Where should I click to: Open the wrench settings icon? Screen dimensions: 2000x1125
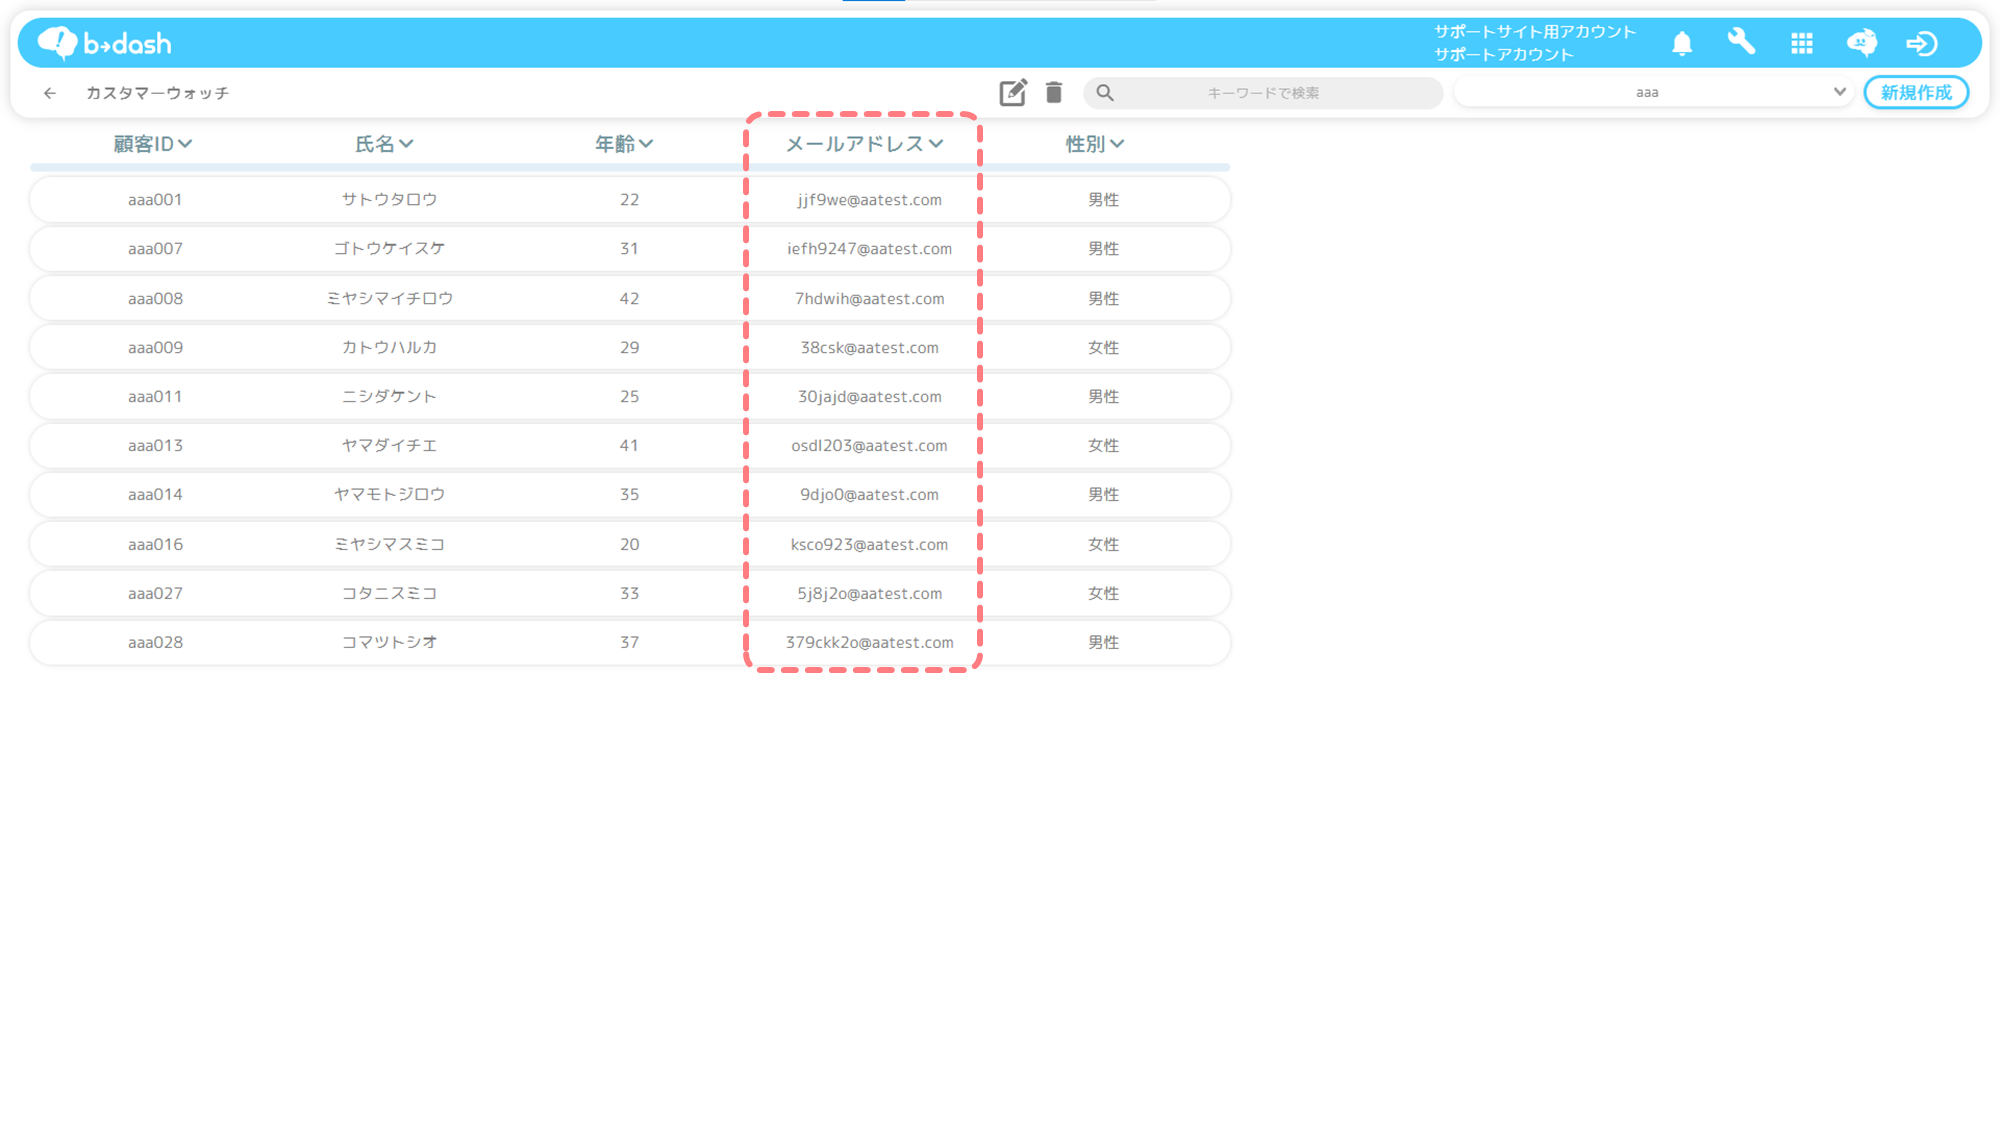click(1741, 42)
